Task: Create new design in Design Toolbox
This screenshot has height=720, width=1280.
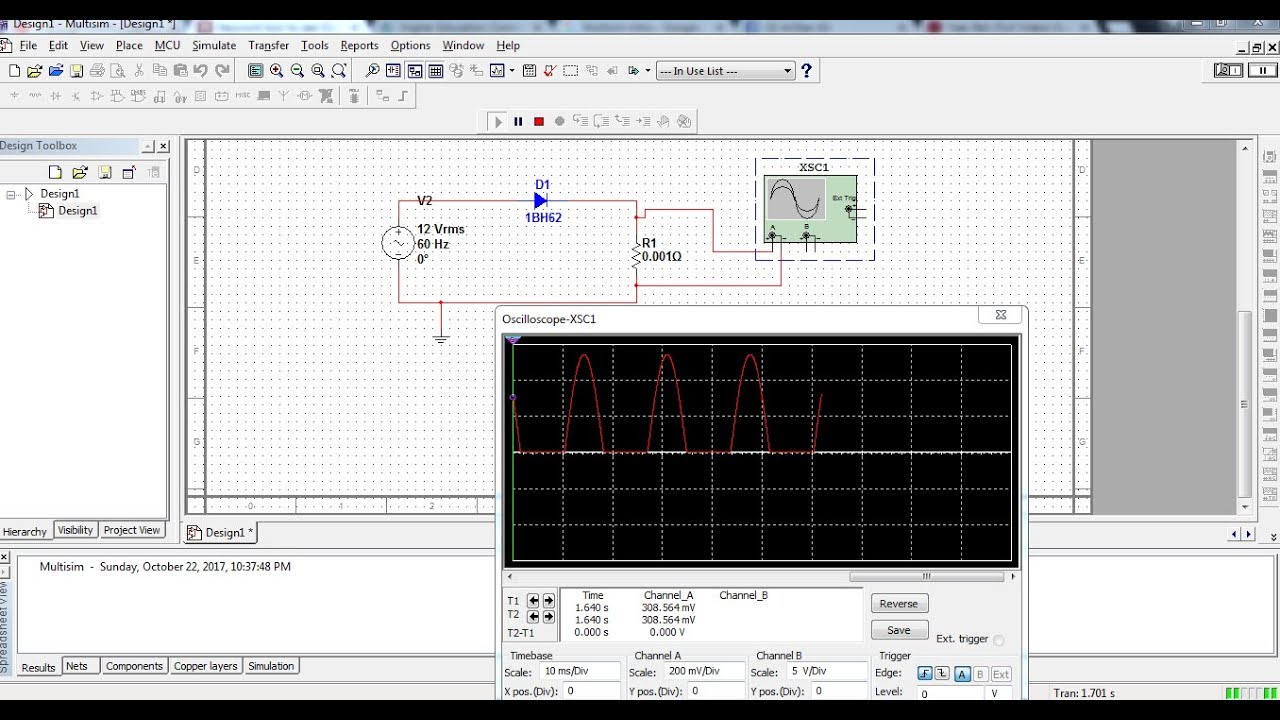Action: [56, 172]
